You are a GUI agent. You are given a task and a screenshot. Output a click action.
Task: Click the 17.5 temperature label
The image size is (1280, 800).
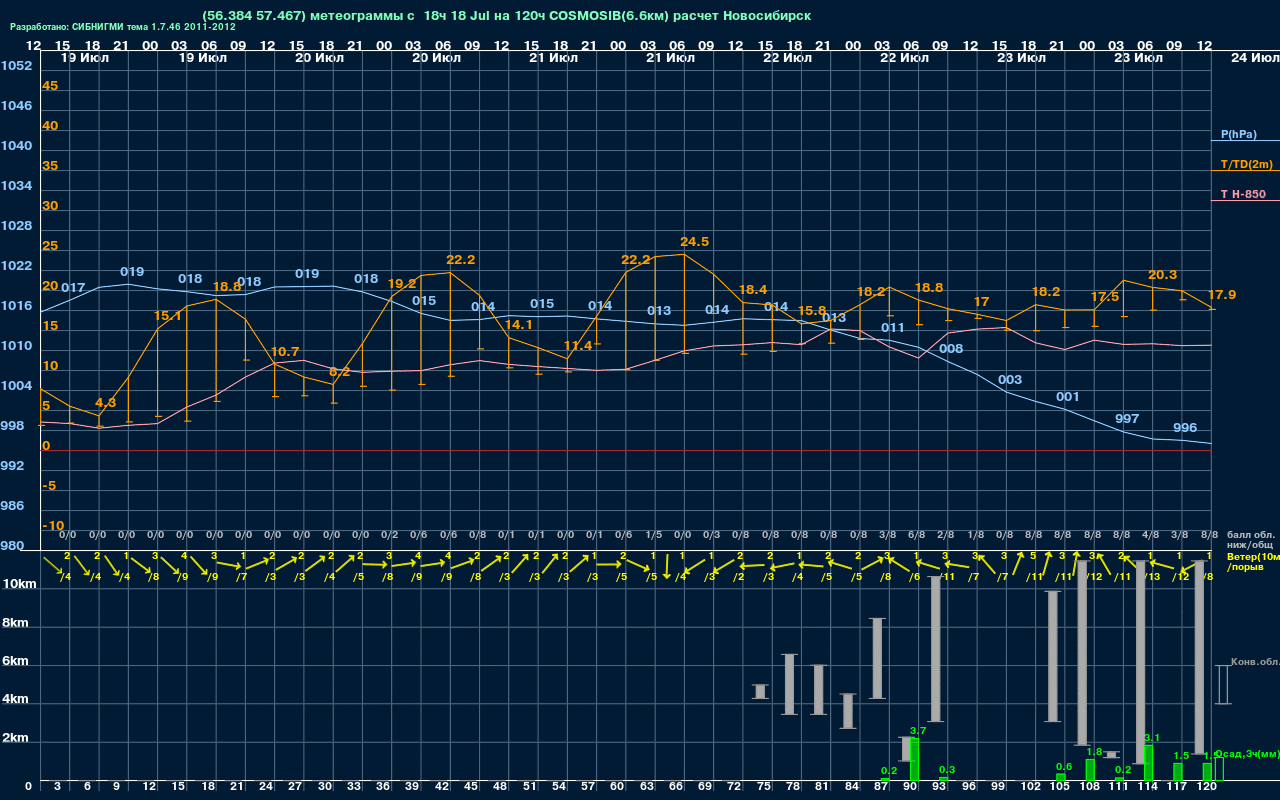[1105, 297]
